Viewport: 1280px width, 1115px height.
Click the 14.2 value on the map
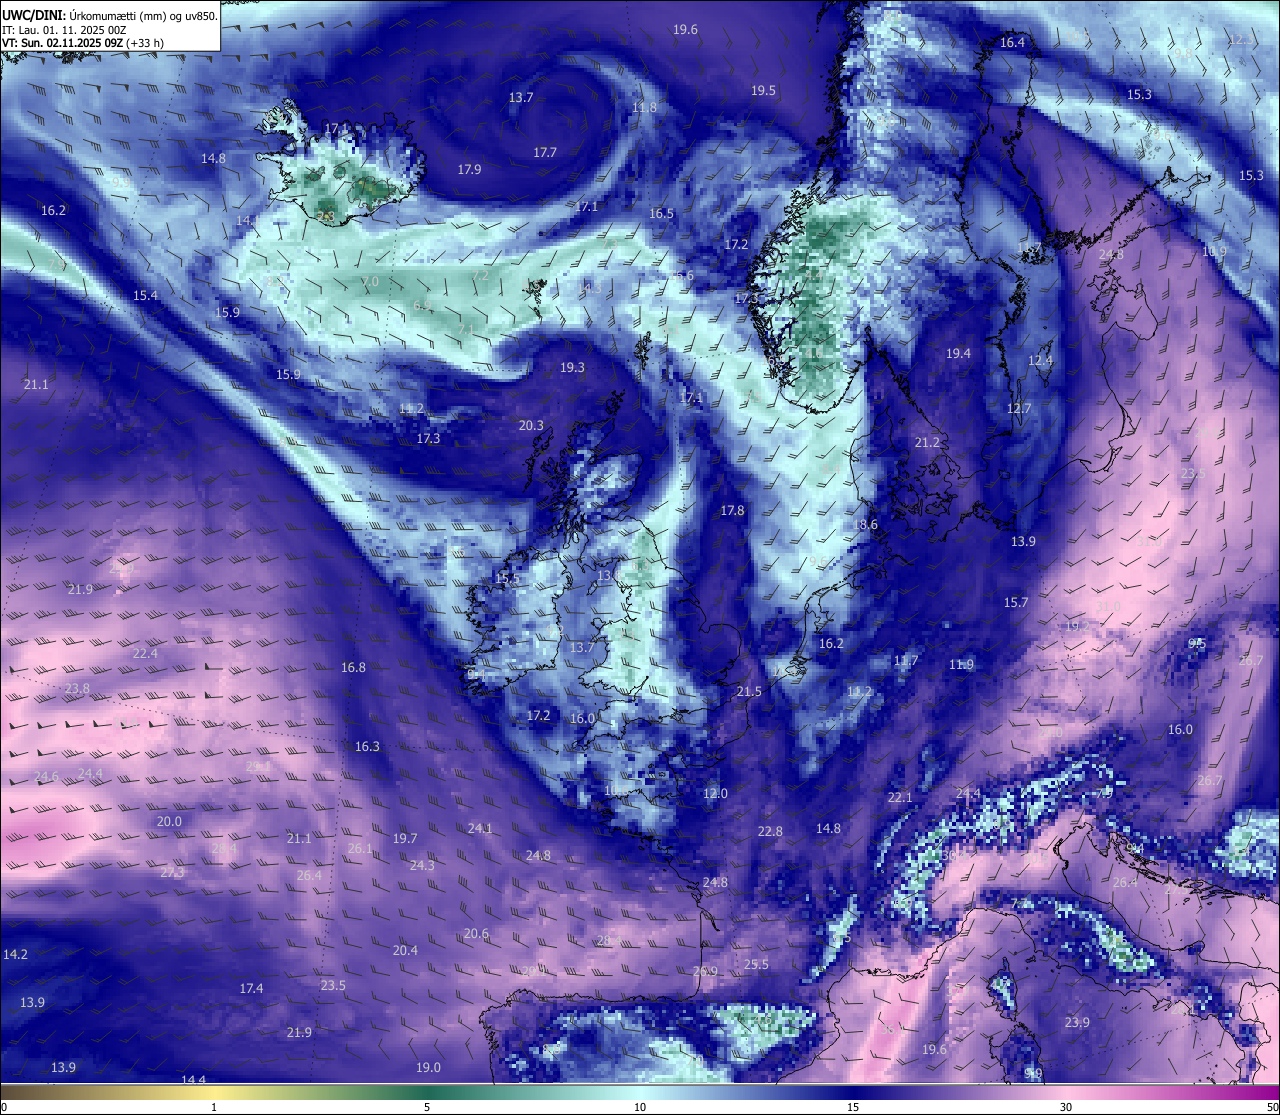(x=15, y=954)
